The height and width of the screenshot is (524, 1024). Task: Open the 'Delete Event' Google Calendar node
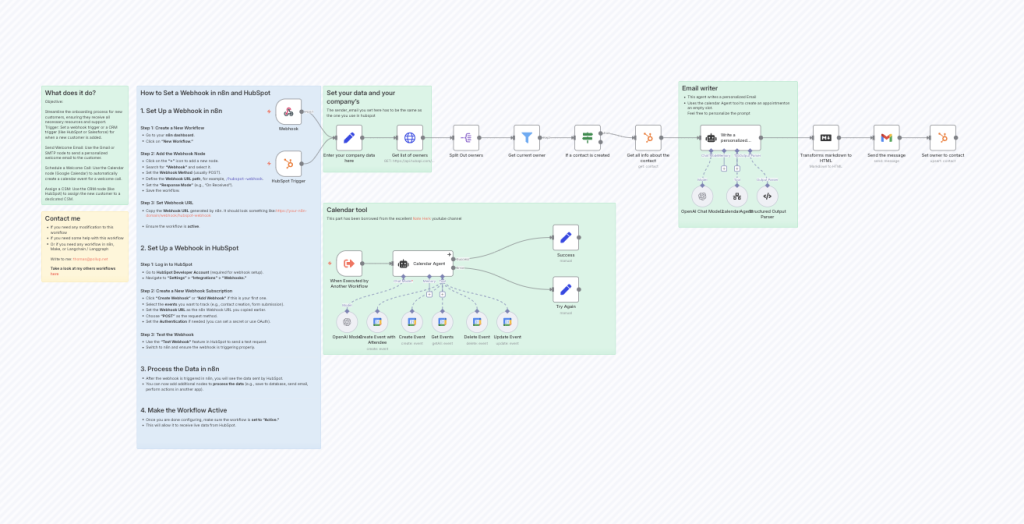477,321
